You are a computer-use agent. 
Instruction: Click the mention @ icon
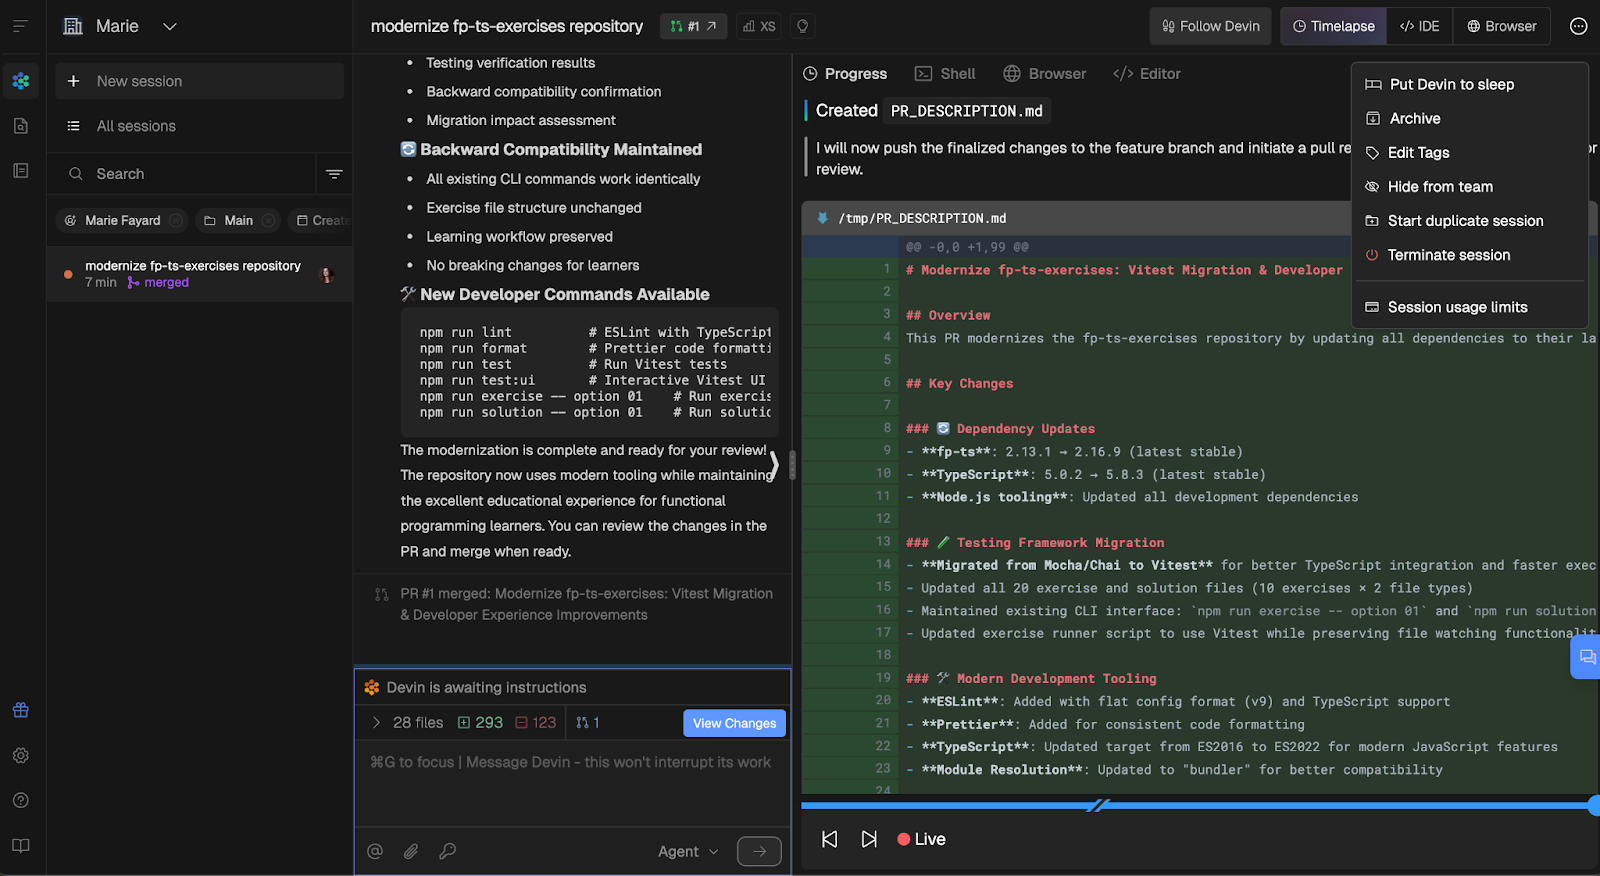375,851
